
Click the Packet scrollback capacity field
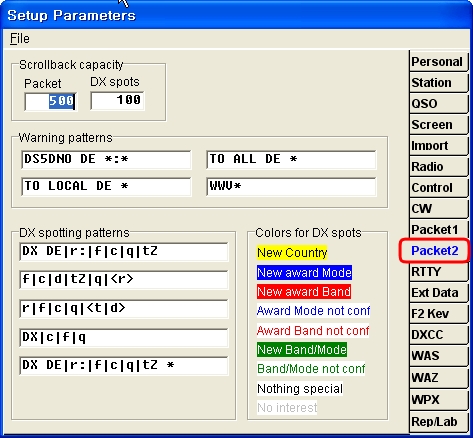click(x=51, y=101)
